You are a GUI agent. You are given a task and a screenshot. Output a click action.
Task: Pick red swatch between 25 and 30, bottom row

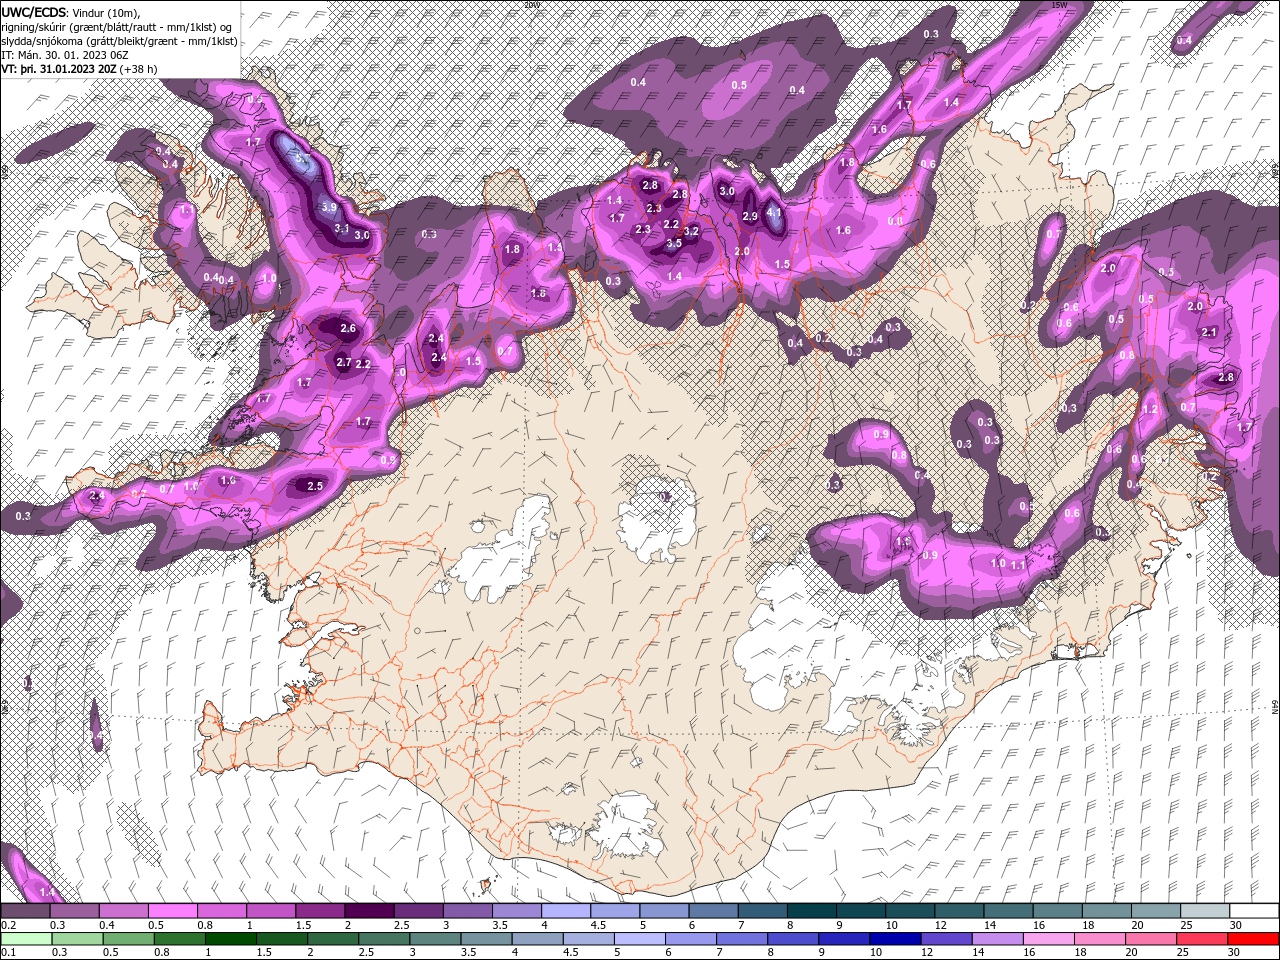[1200, 939]
